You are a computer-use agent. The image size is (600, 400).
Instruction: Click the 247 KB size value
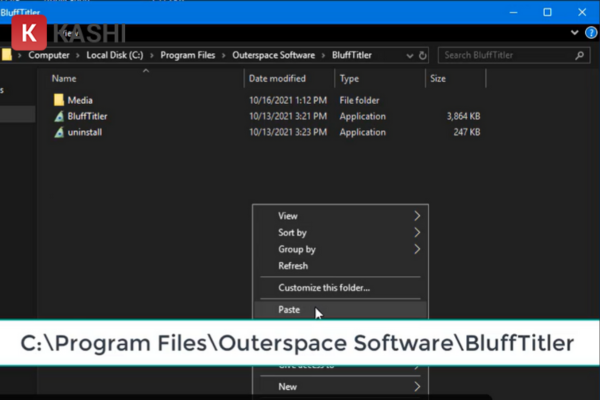click(x=467, y=132)
